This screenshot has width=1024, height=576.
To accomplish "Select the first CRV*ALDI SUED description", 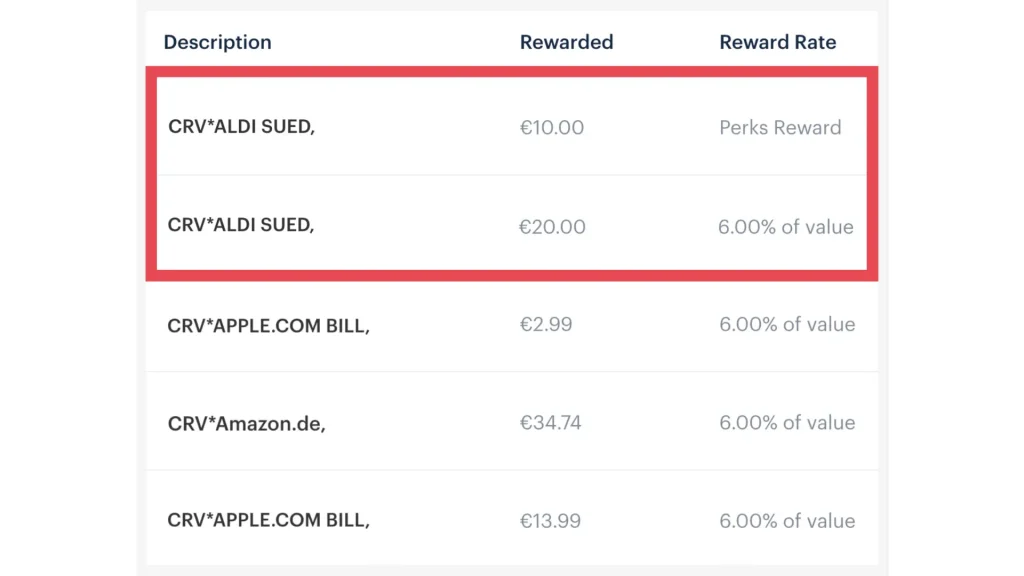I will (x=241, y=128).
